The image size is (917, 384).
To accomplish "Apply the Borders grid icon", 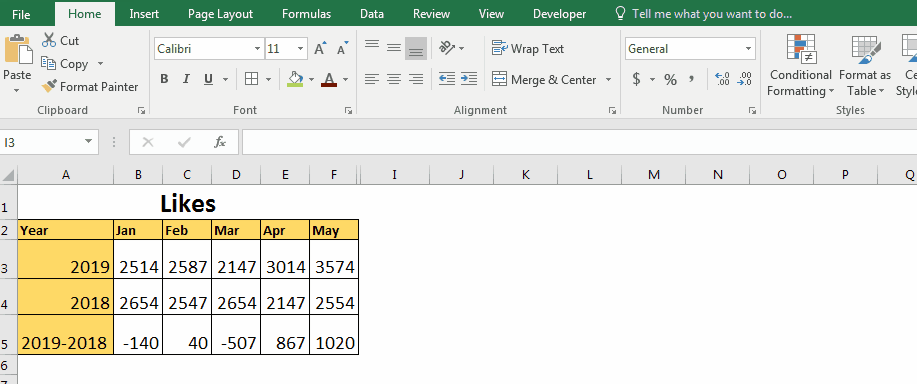I will click(251, 79).
